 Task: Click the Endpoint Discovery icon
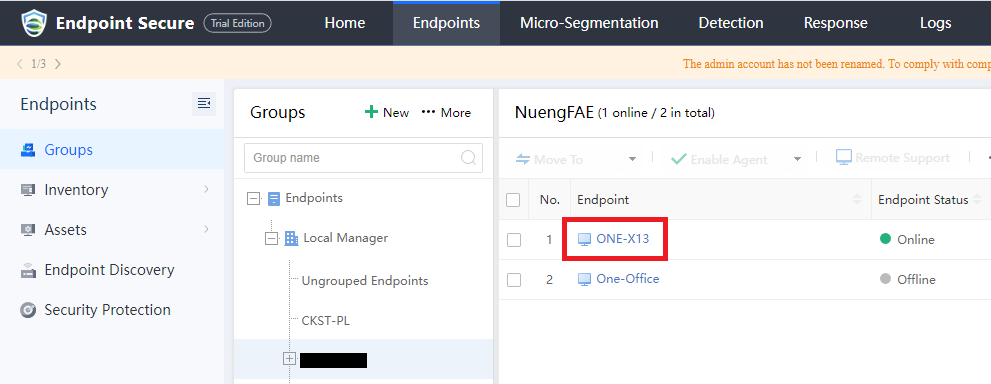pyautogui.click(x=28, y=270)
